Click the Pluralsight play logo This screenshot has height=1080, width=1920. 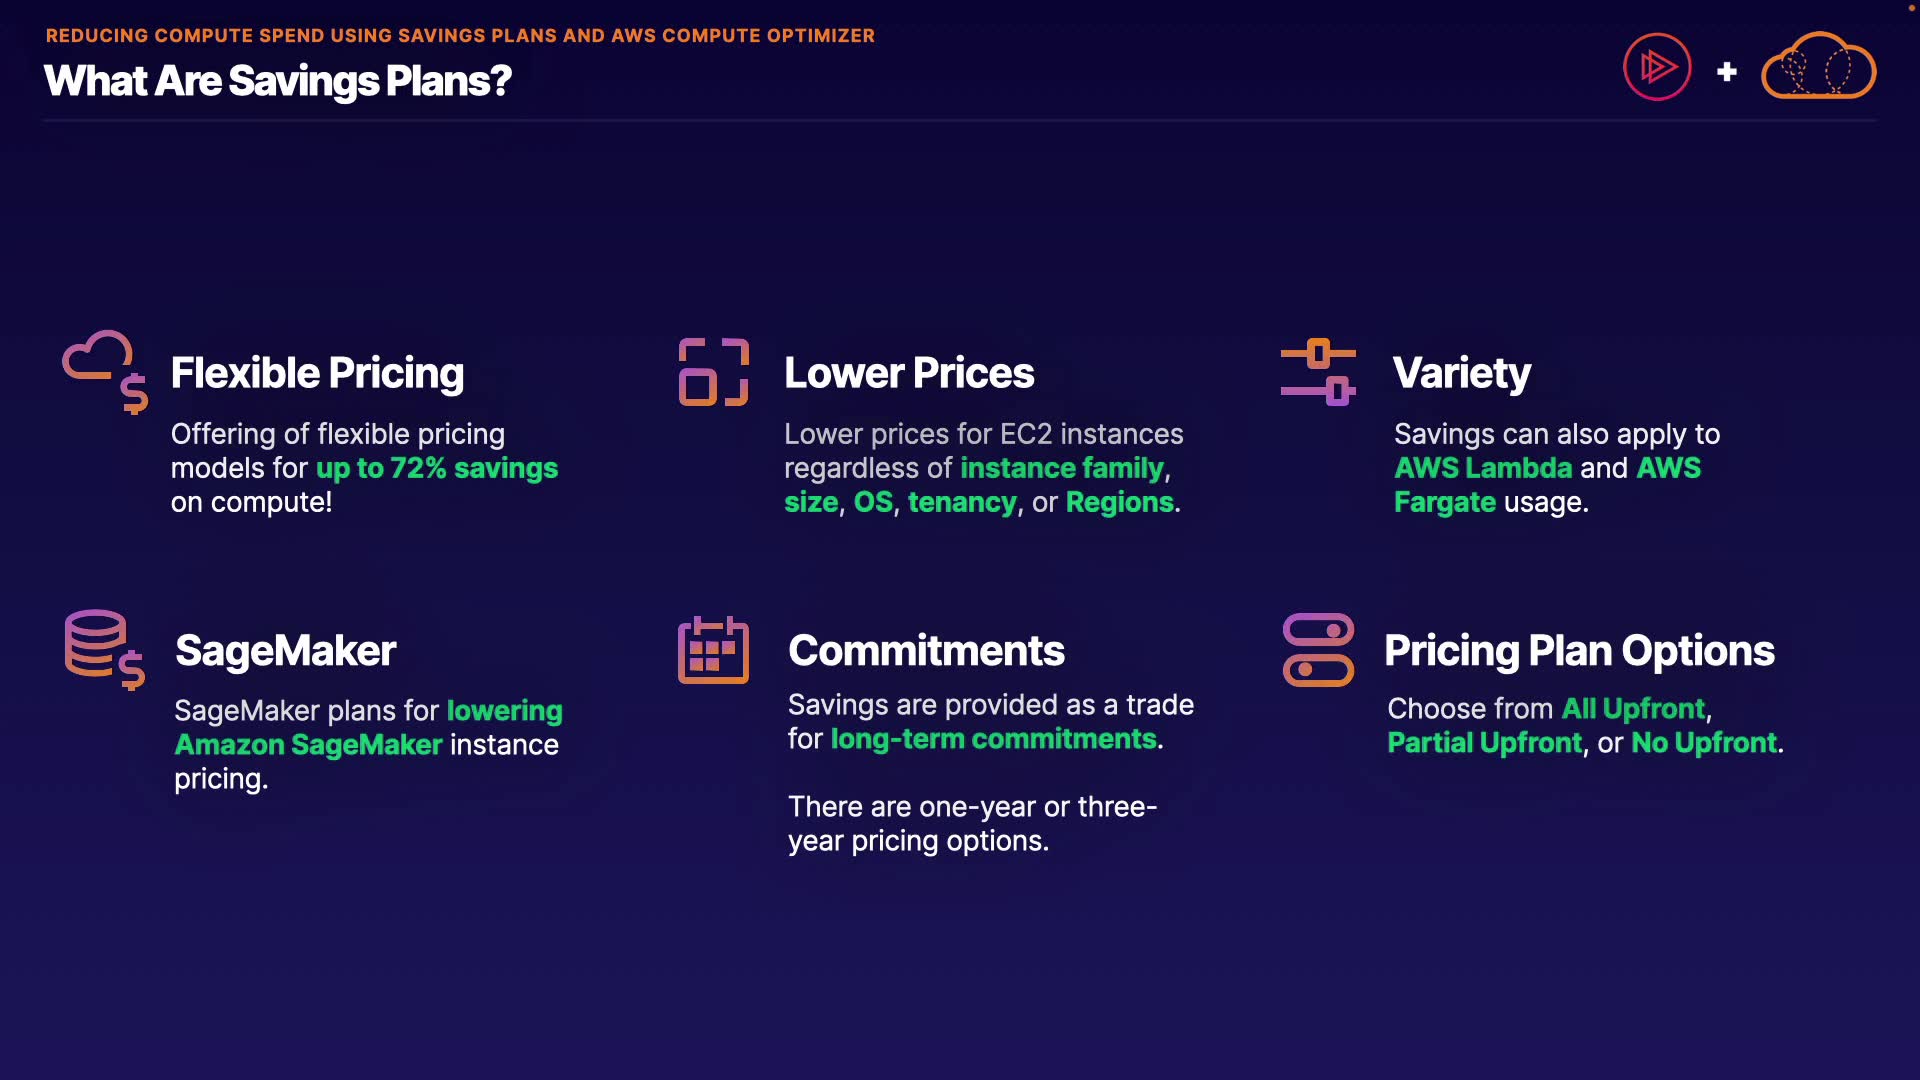click(1657, 68)
